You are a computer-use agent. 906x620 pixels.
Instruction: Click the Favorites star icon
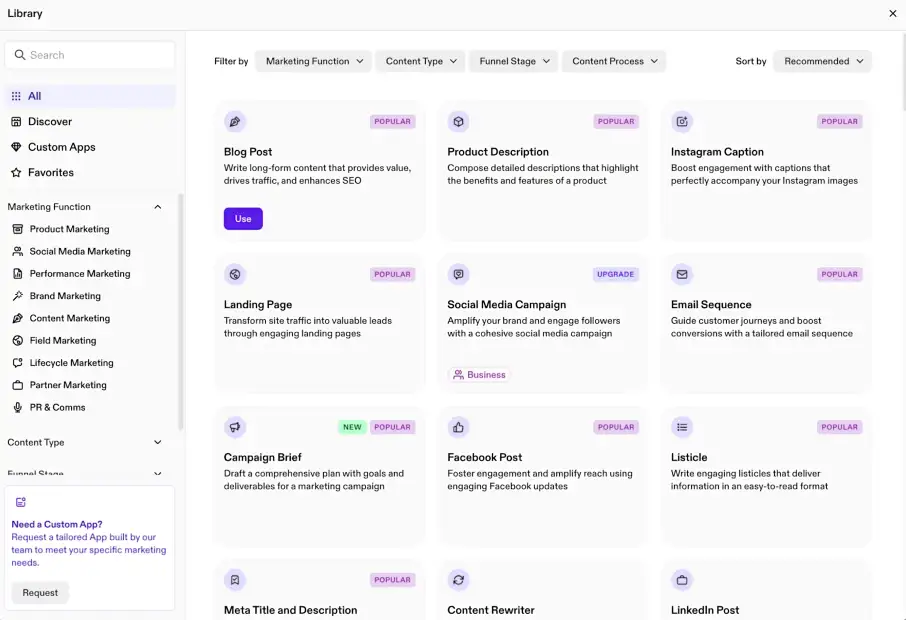16,172
